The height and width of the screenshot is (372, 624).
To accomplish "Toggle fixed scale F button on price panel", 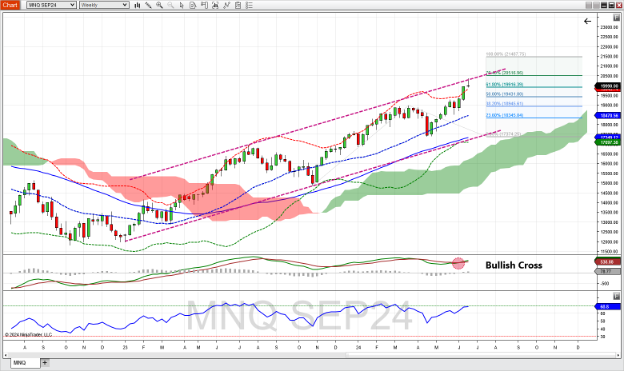I will [x=616, y=18].
